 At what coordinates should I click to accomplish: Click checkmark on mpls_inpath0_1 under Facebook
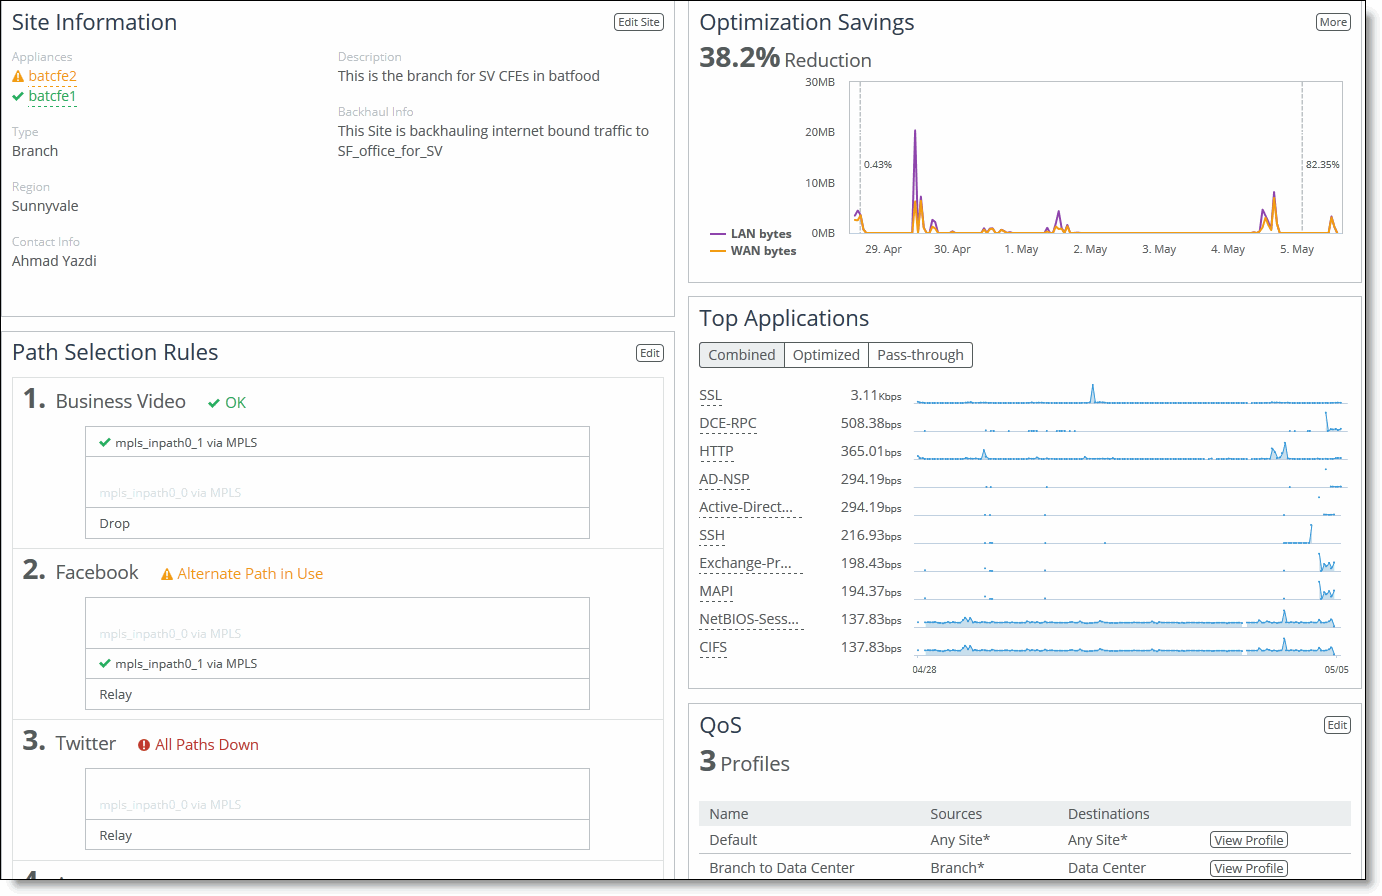[x=105, y=664]
